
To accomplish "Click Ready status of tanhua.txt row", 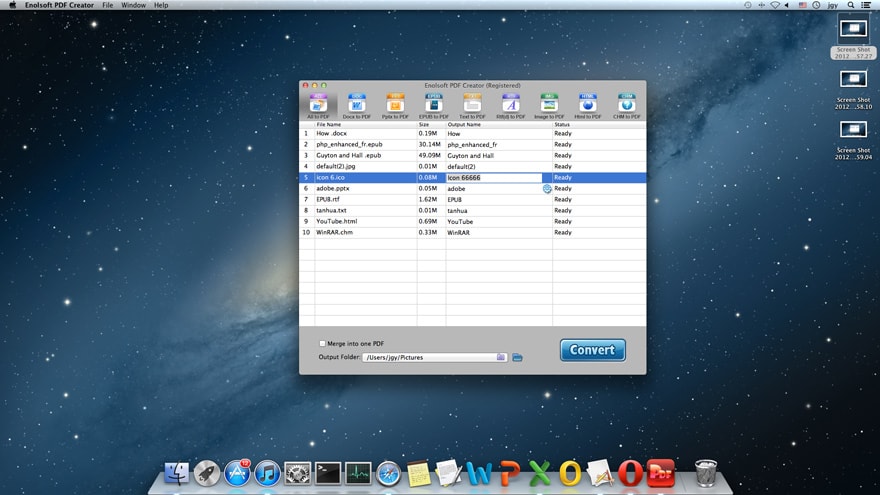I will point(563,210).
